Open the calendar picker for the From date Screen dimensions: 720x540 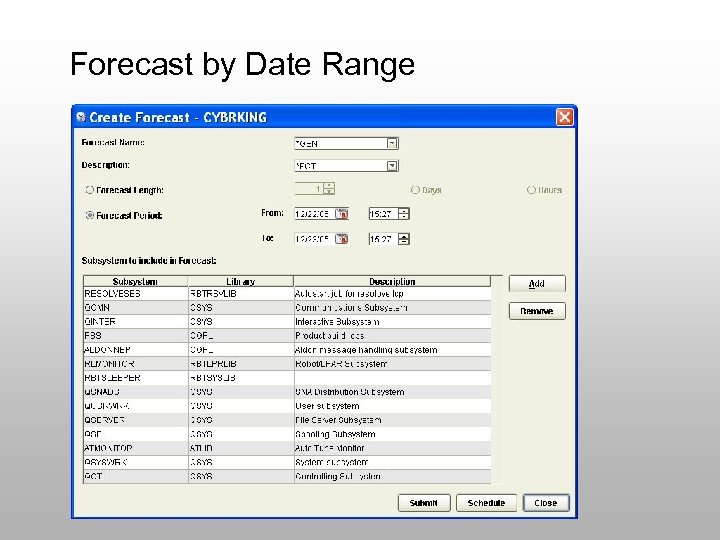(x=342, y=214)
